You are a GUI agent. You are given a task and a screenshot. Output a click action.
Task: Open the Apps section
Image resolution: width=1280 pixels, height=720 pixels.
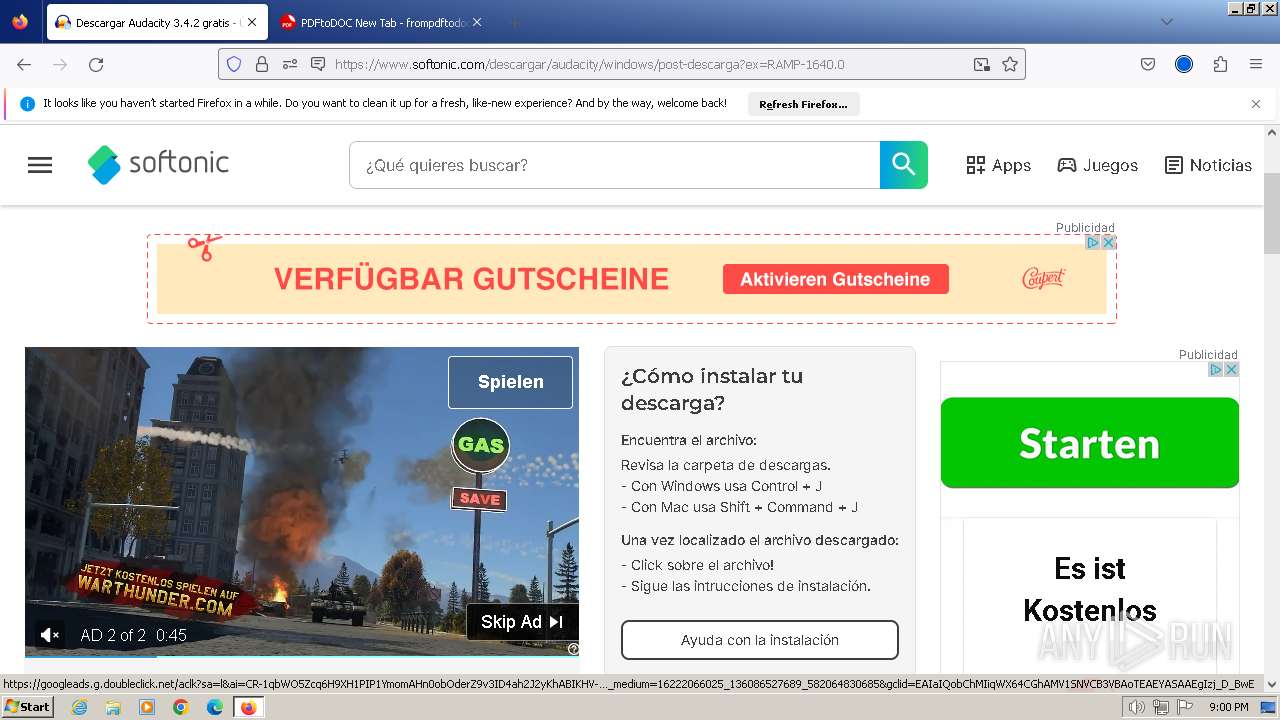point(998,165)
